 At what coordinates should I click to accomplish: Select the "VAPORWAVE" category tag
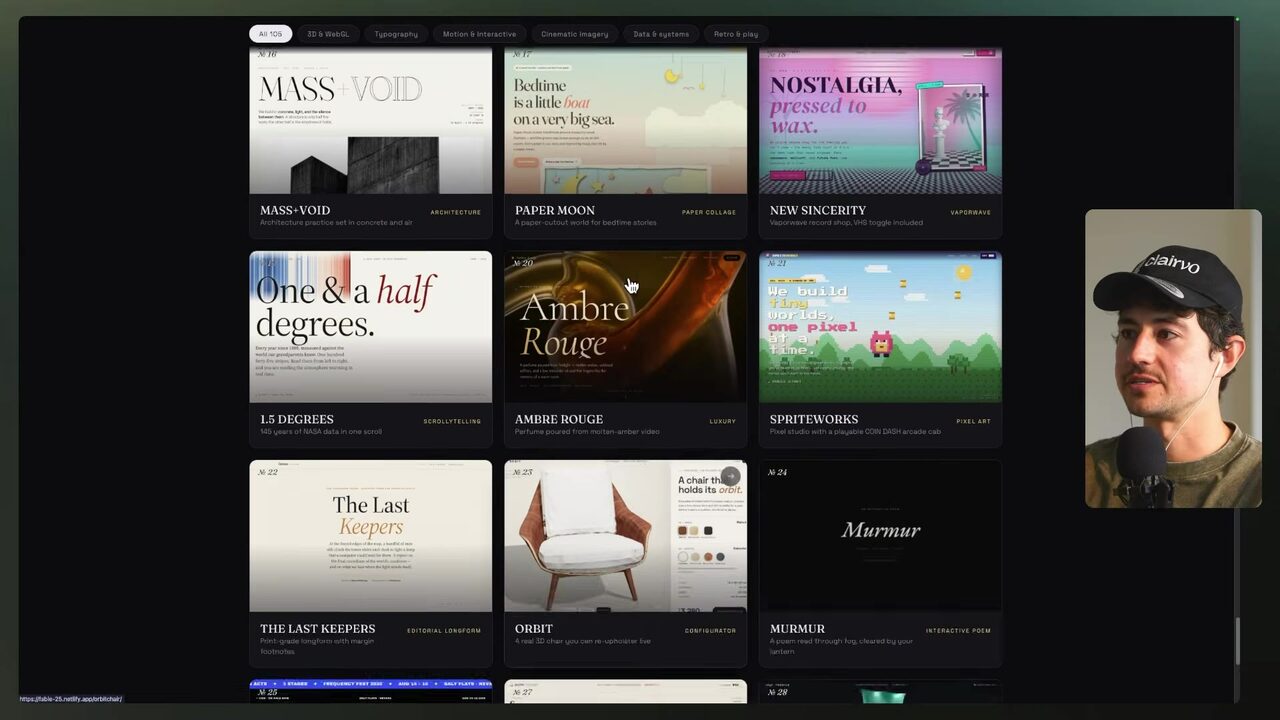971,212
